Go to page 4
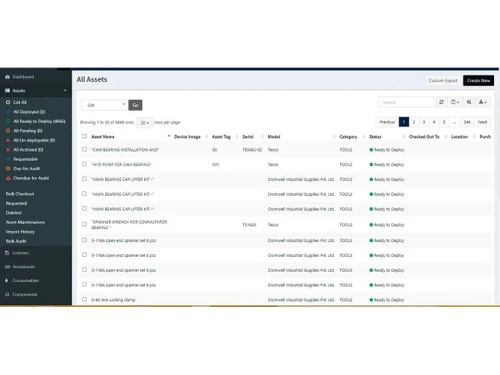500x375 pixels. pyautogui.click(x=434, y=122)
